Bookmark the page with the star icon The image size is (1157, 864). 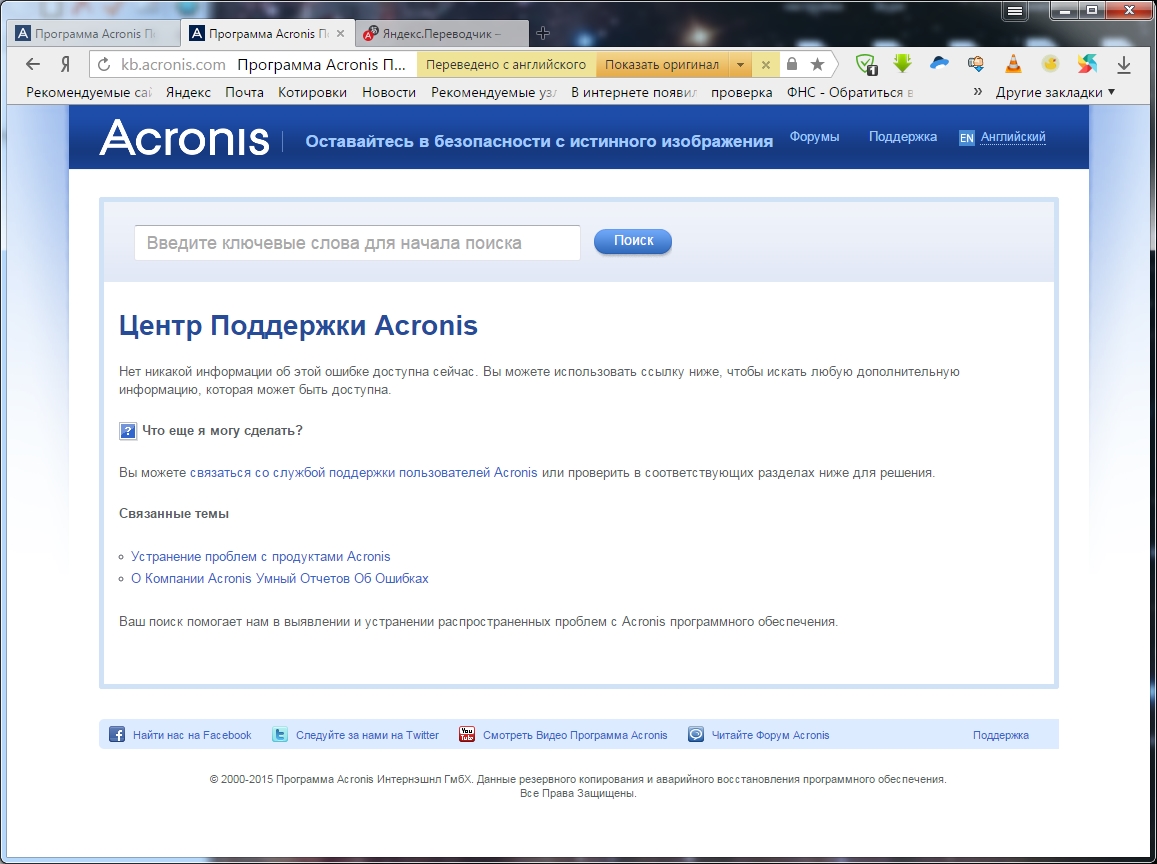(817, 65)
